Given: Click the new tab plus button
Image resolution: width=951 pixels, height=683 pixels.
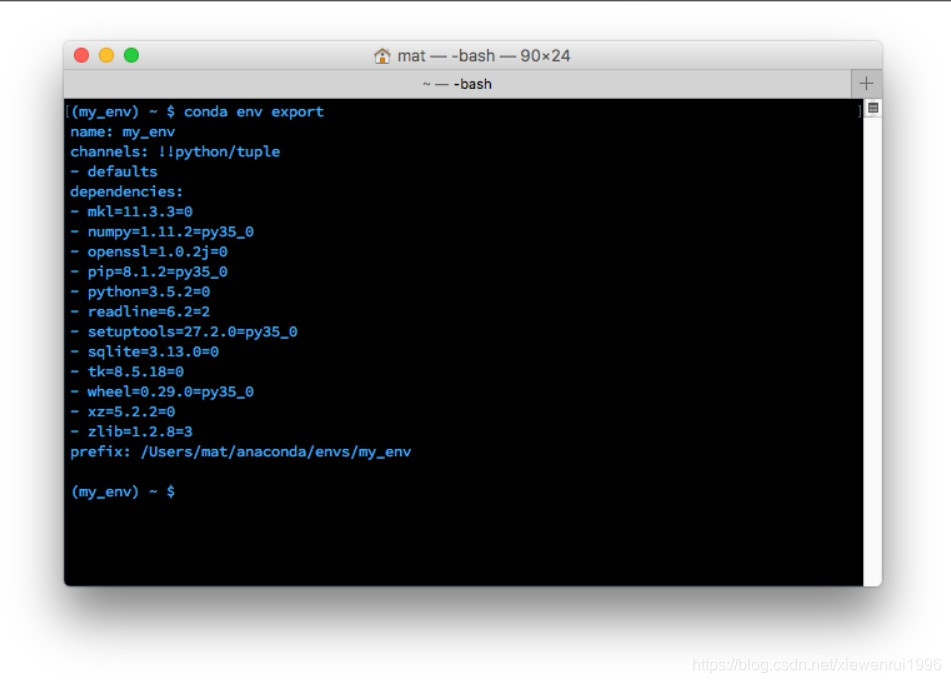Looking at the screenshot, I should point(866,84).
